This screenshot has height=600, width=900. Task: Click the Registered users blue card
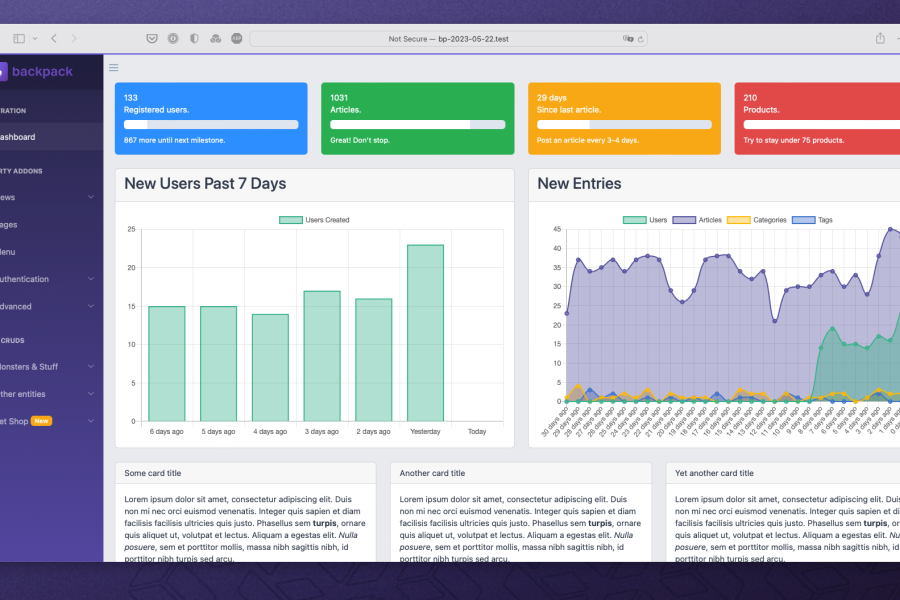click(211, 118)
